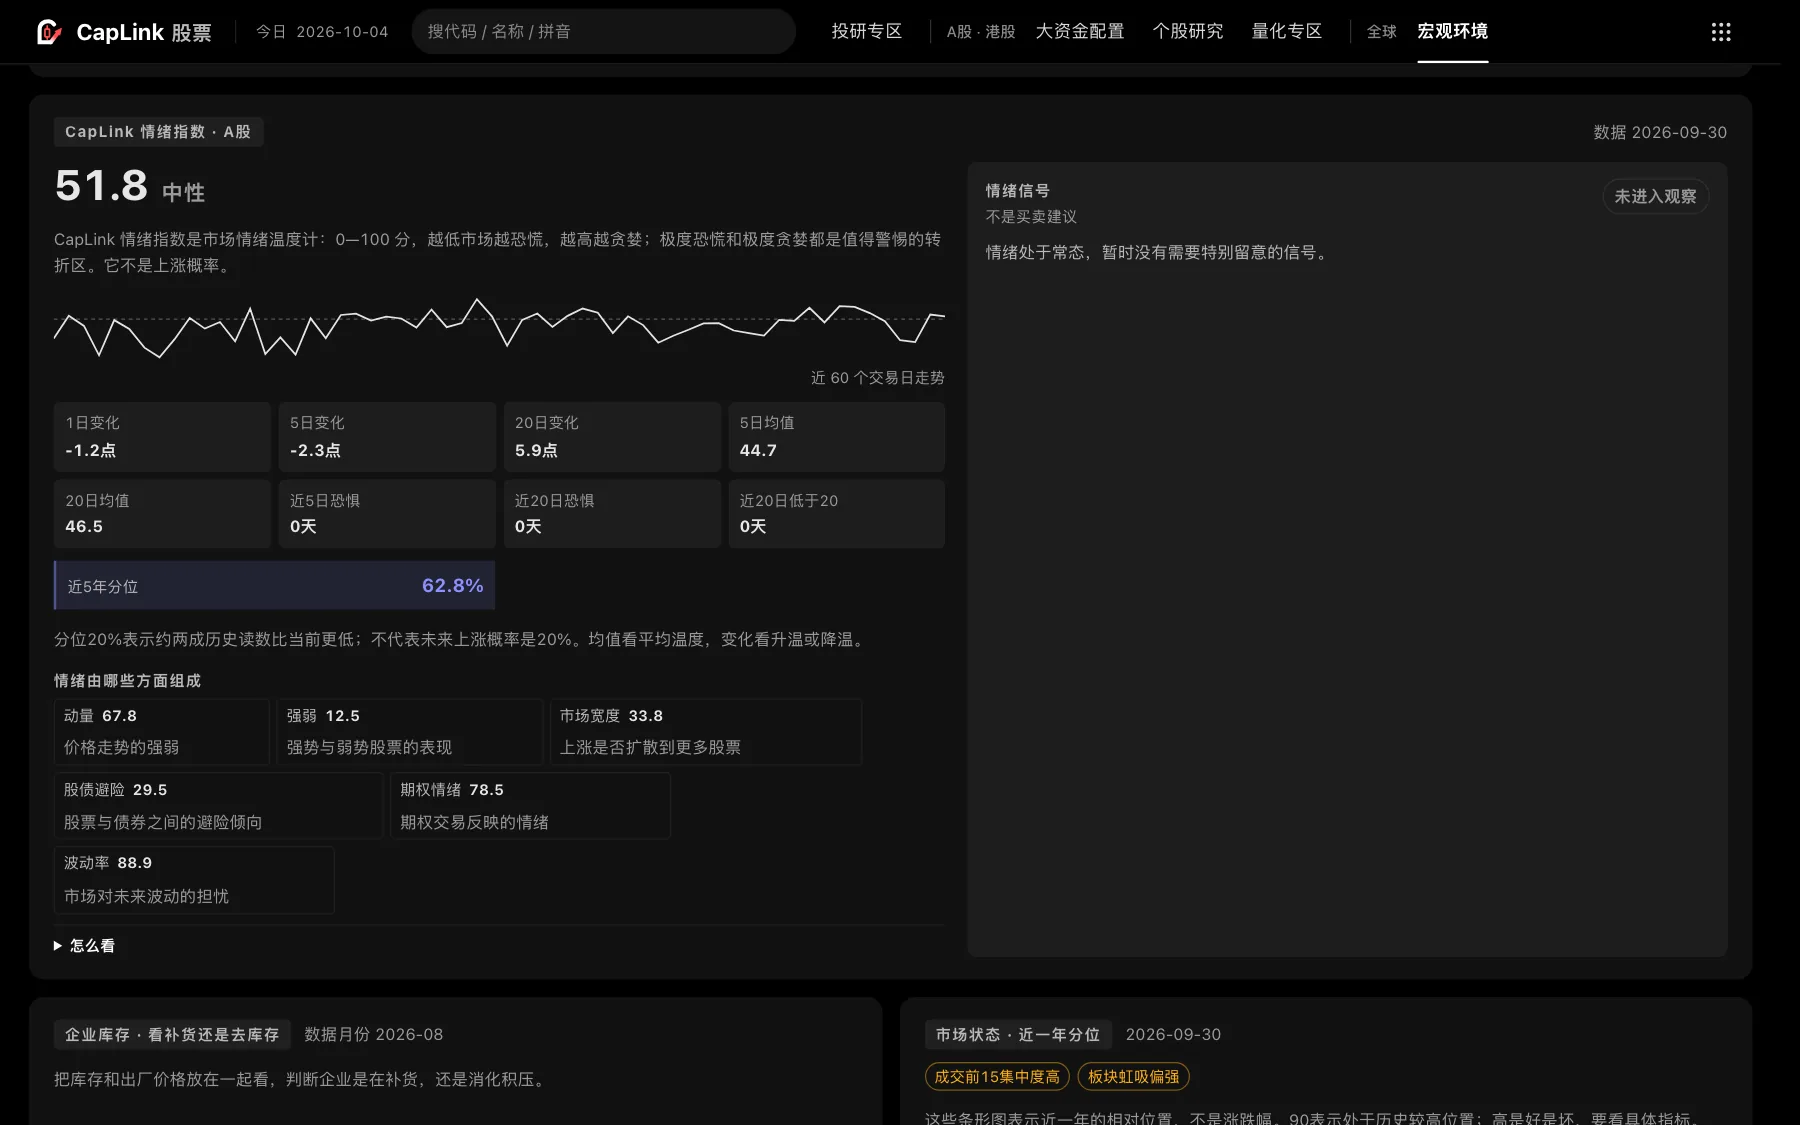The width and height of the screenshot is (1800, 1125).
Task: Click the 不是买卖建议 note
Action: click(1031, 217)
